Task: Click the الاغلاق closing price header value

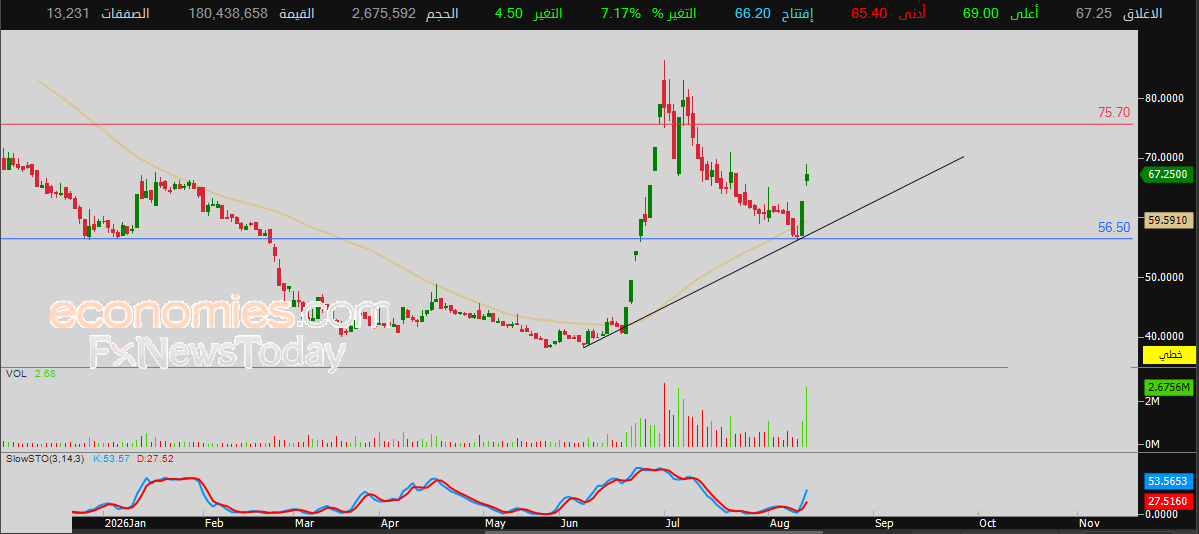Action: point(1093,14)
